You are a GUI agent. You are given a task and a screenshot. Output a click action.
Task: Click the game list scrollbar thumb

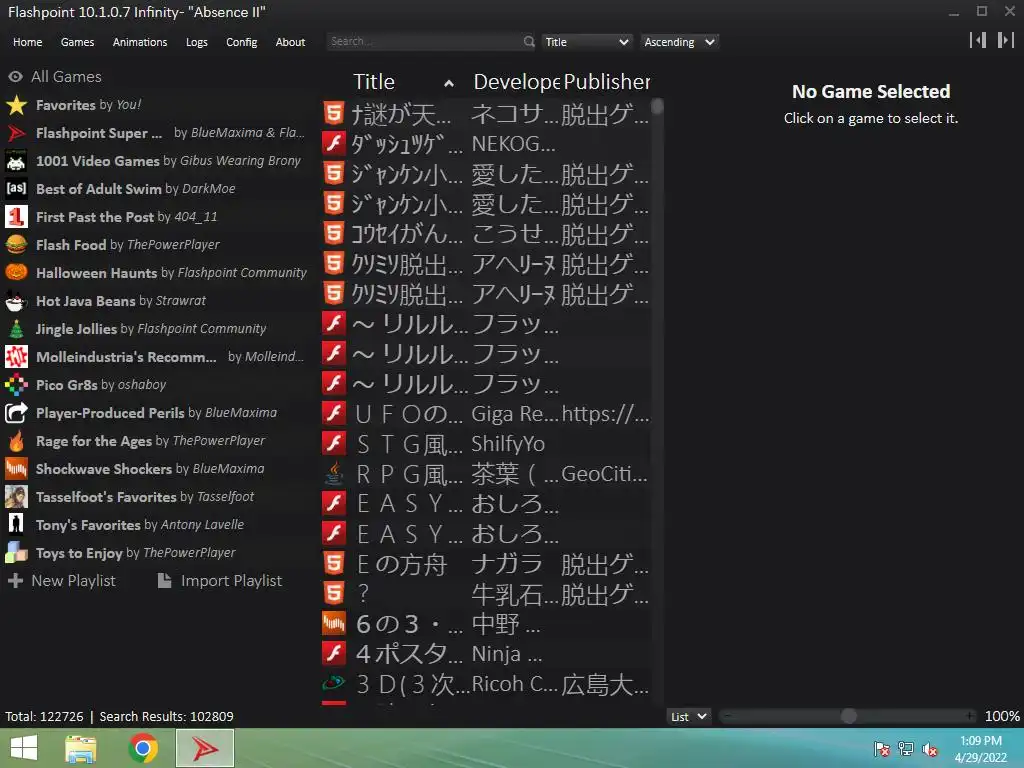658,106
